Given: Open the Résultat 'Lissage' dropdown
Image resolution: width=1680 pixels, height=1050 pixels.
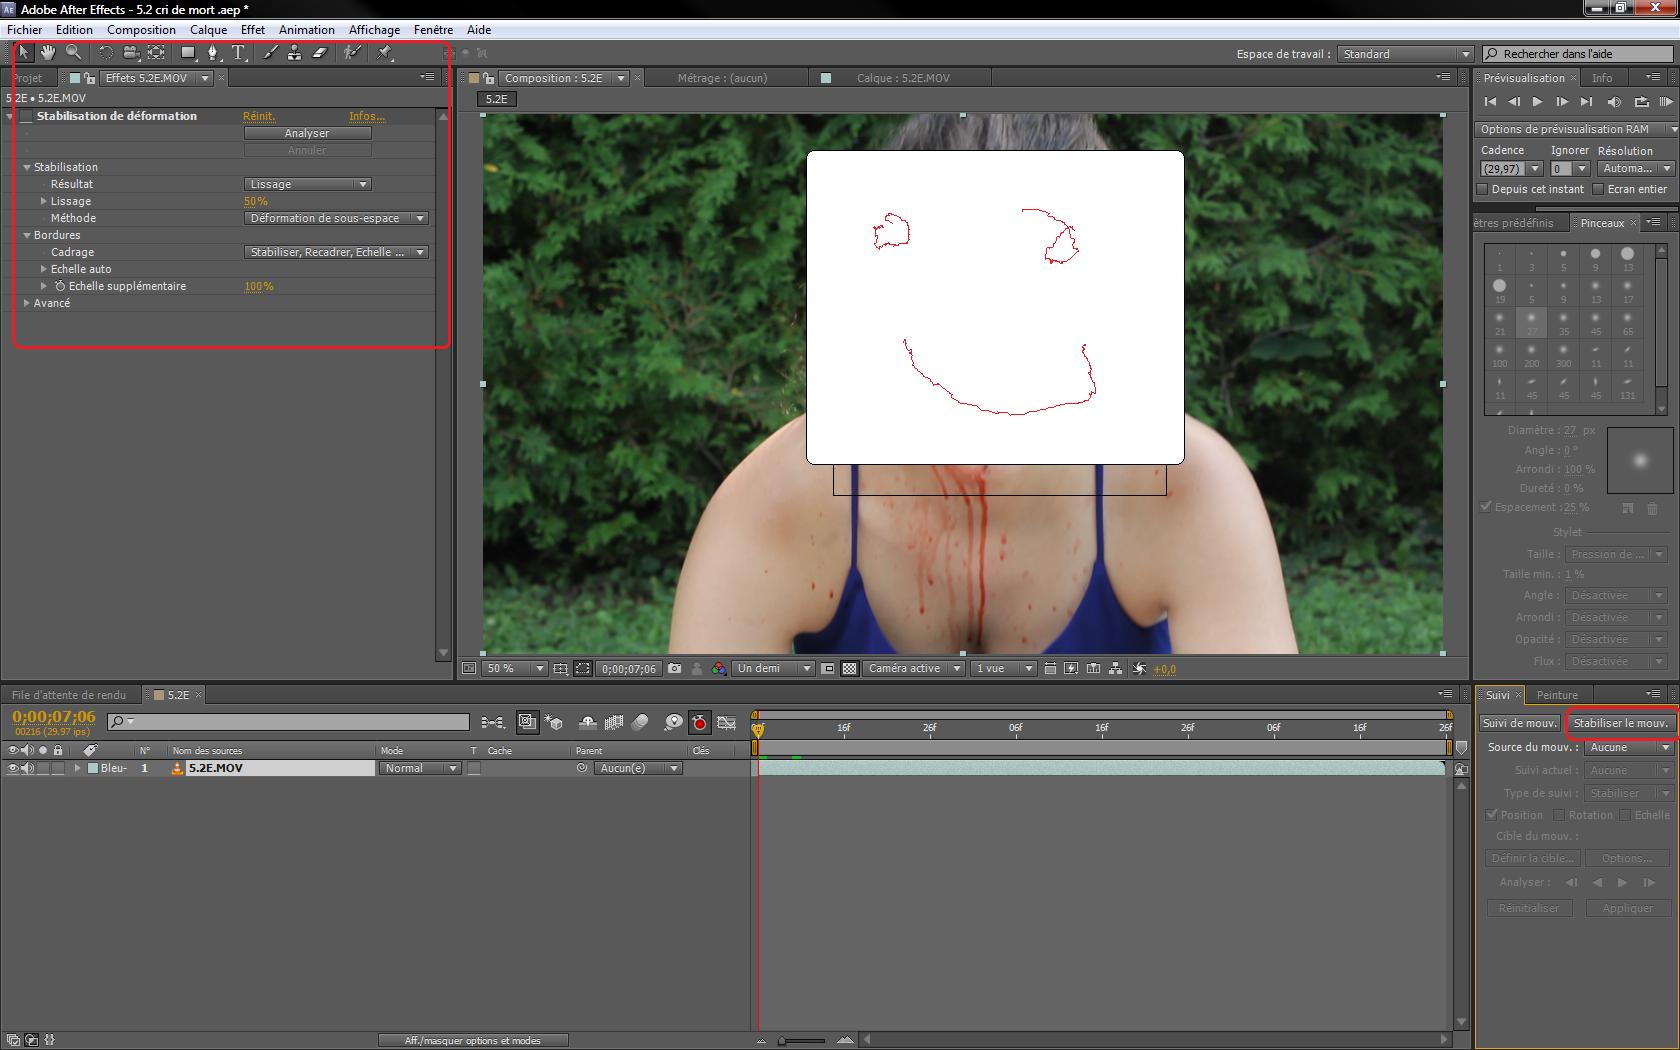Looking at the screenshot, I should [307, 184].
